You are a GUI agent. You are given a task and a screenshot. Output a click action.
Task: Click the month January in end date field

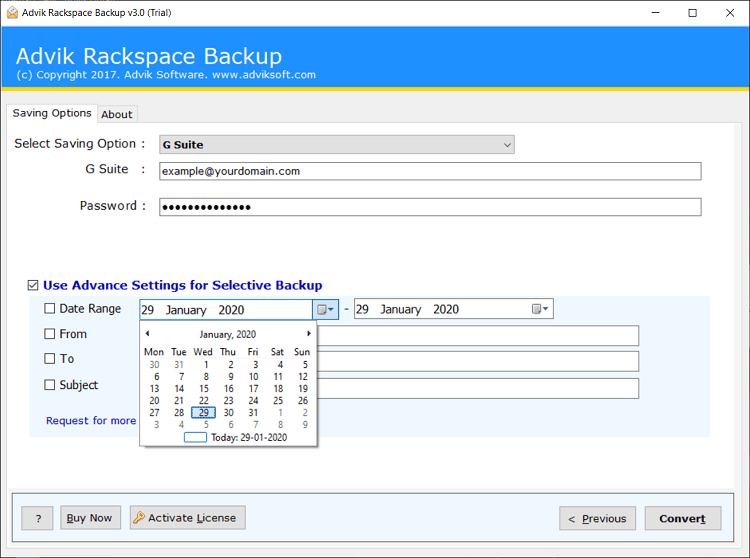coord(401,309)
